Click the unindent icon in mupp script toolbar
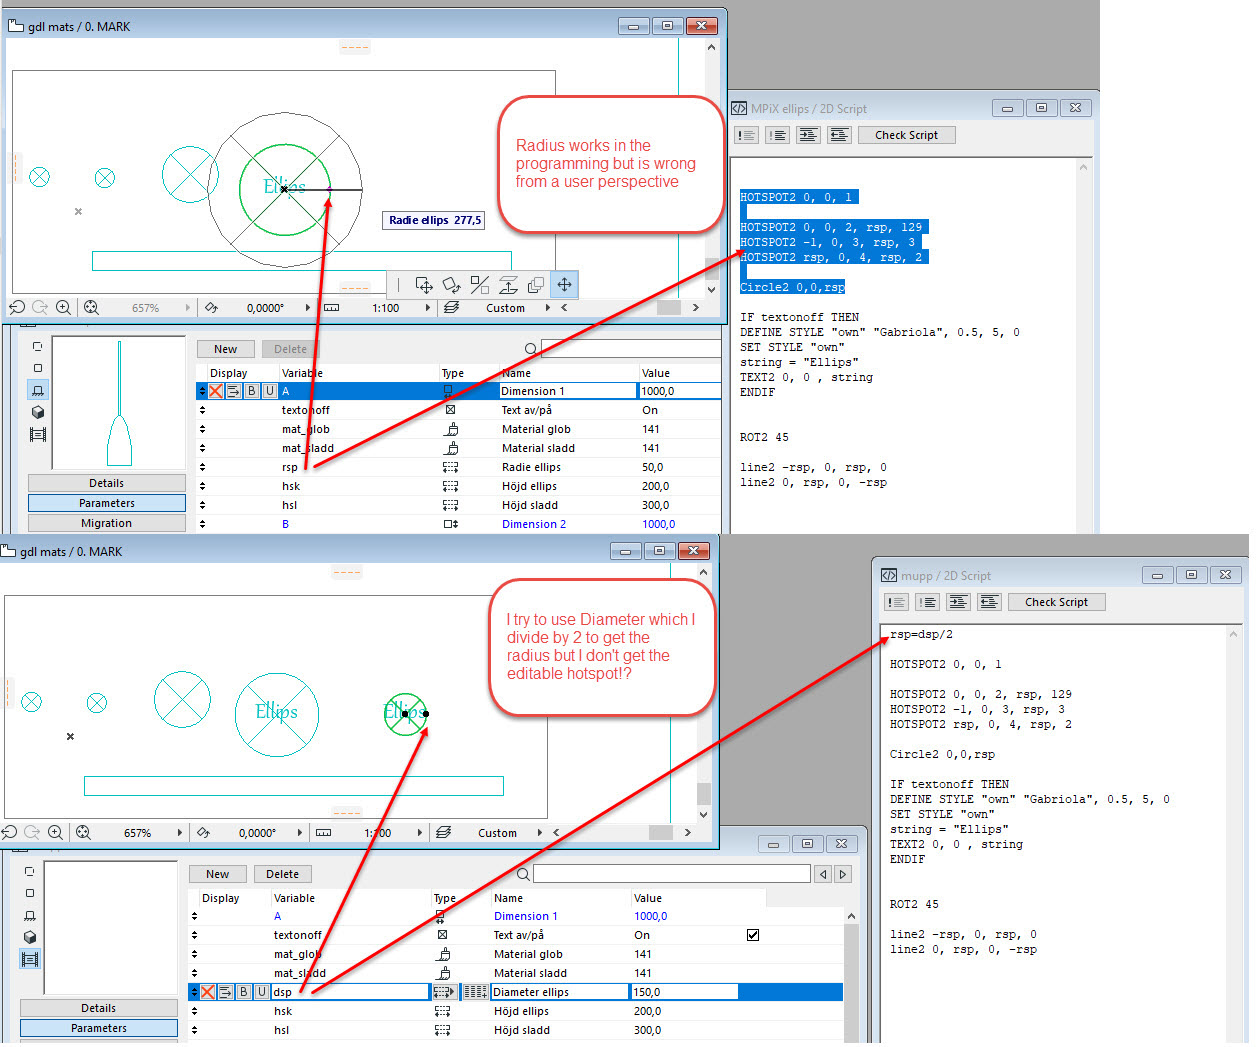The height and width of the screenshot is (1047, 1257). click(990, 602)
